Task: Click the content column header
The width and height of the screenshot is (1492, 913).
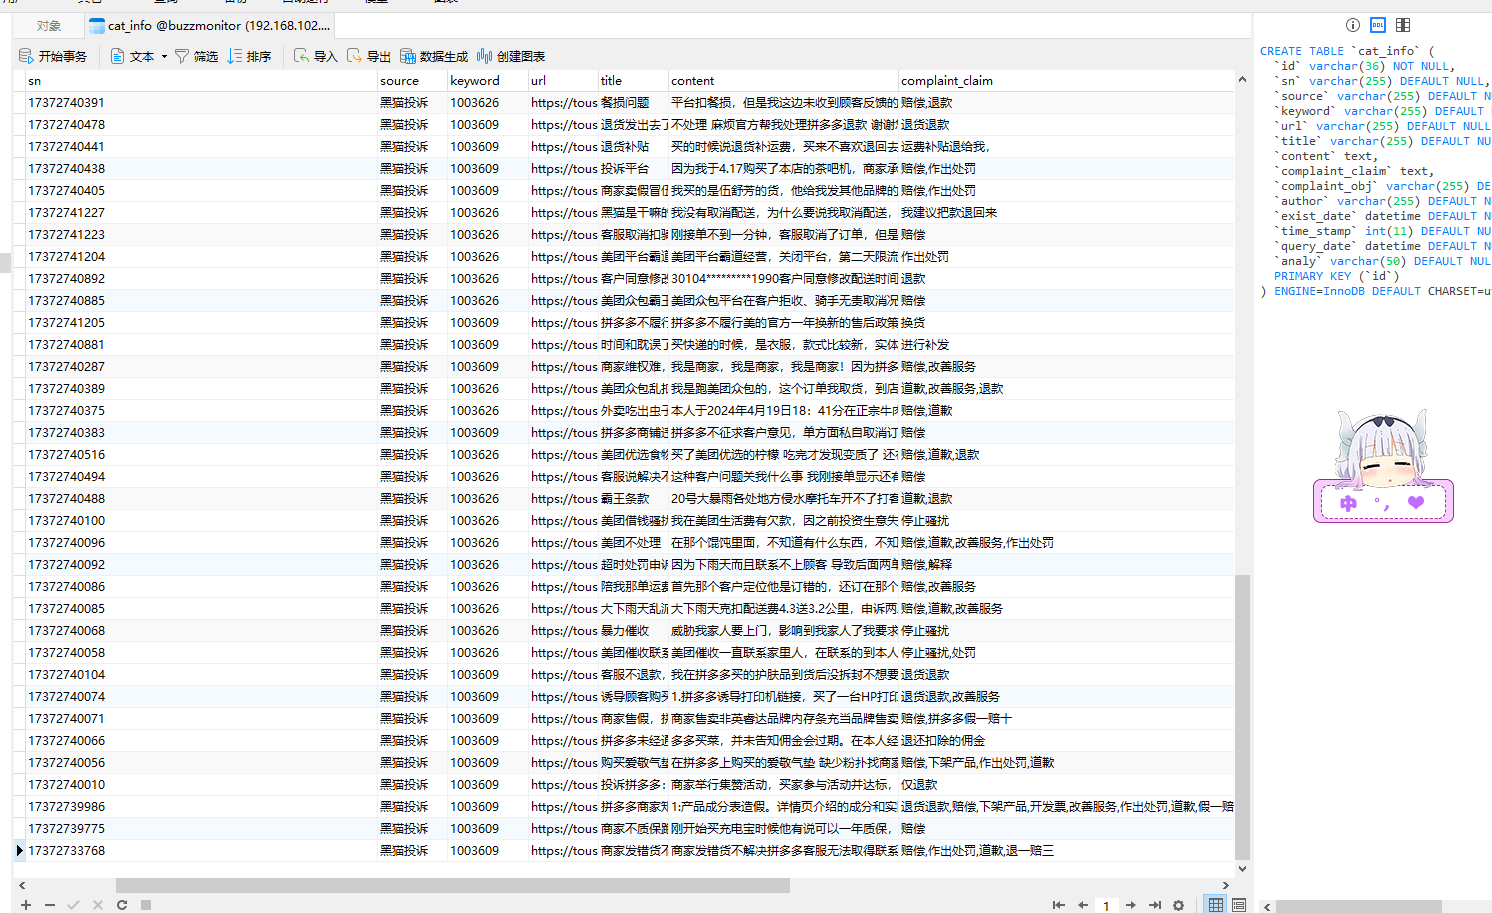Action: (x=783, y=81)
